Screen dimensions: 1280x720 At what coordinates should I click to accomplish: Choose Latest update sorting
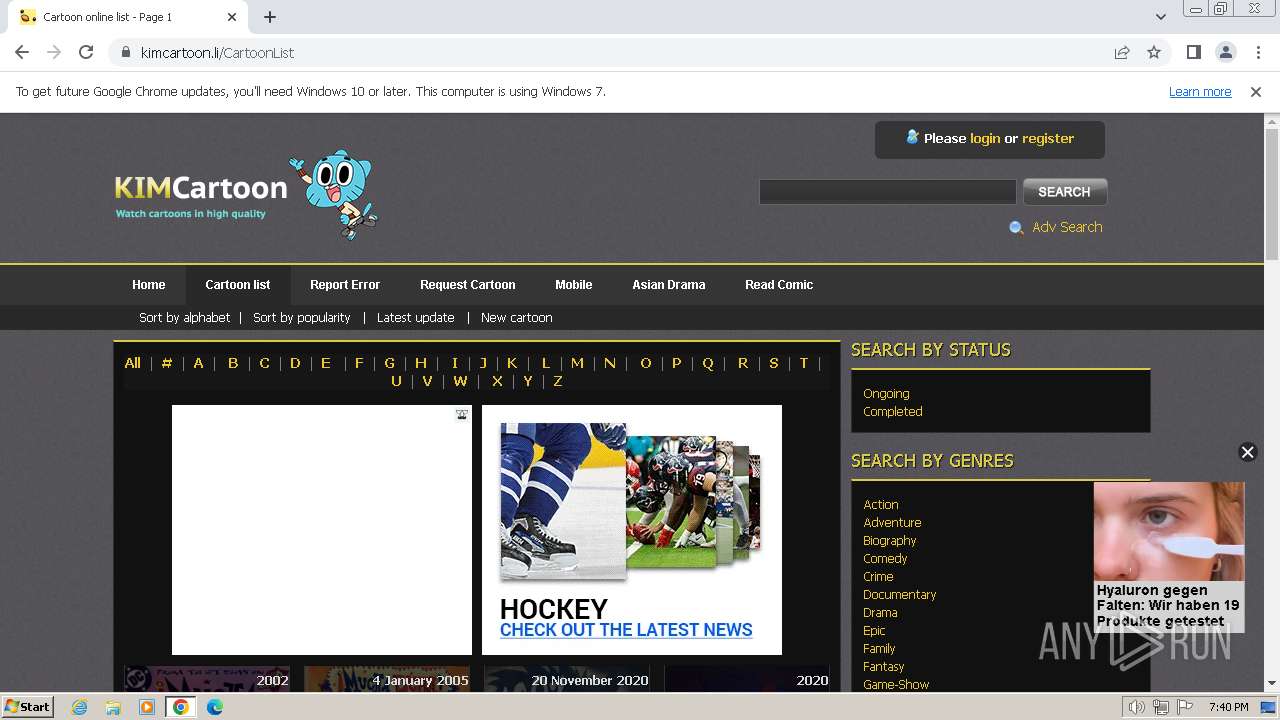point(416,317)
